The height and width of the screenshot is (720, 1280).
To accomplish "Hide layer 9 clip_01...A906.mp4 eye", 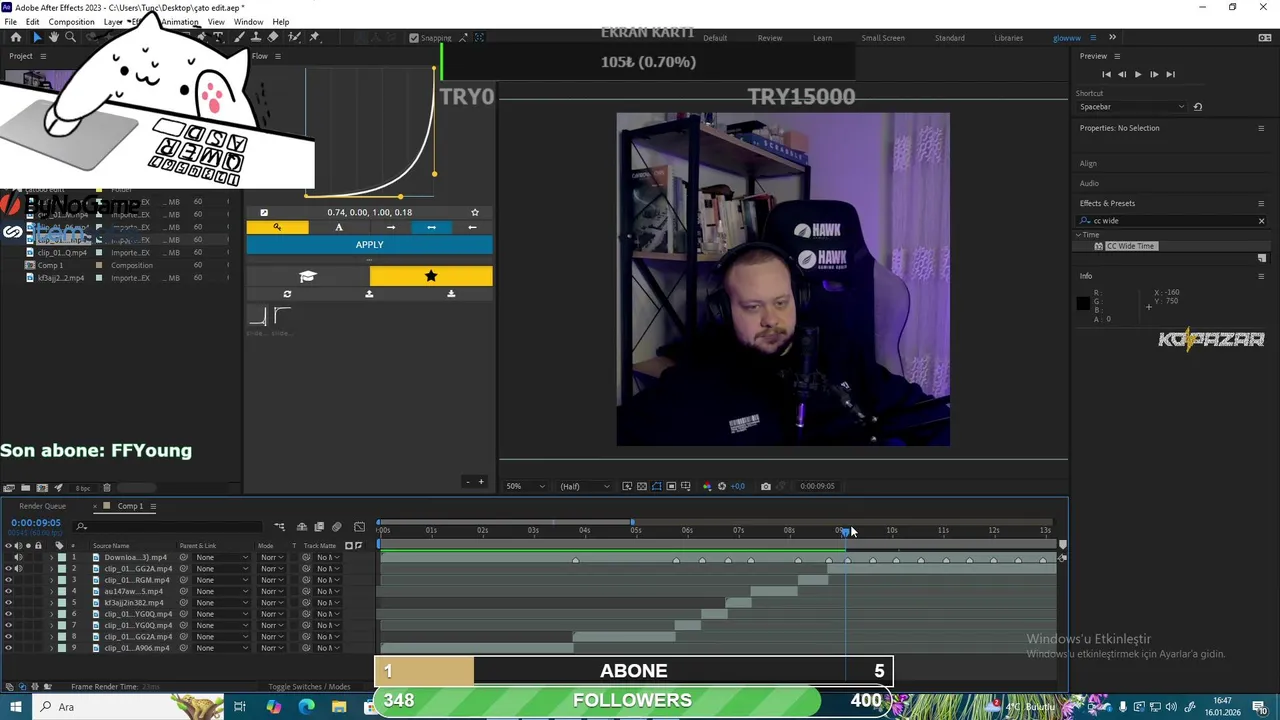I will point(8,648).
